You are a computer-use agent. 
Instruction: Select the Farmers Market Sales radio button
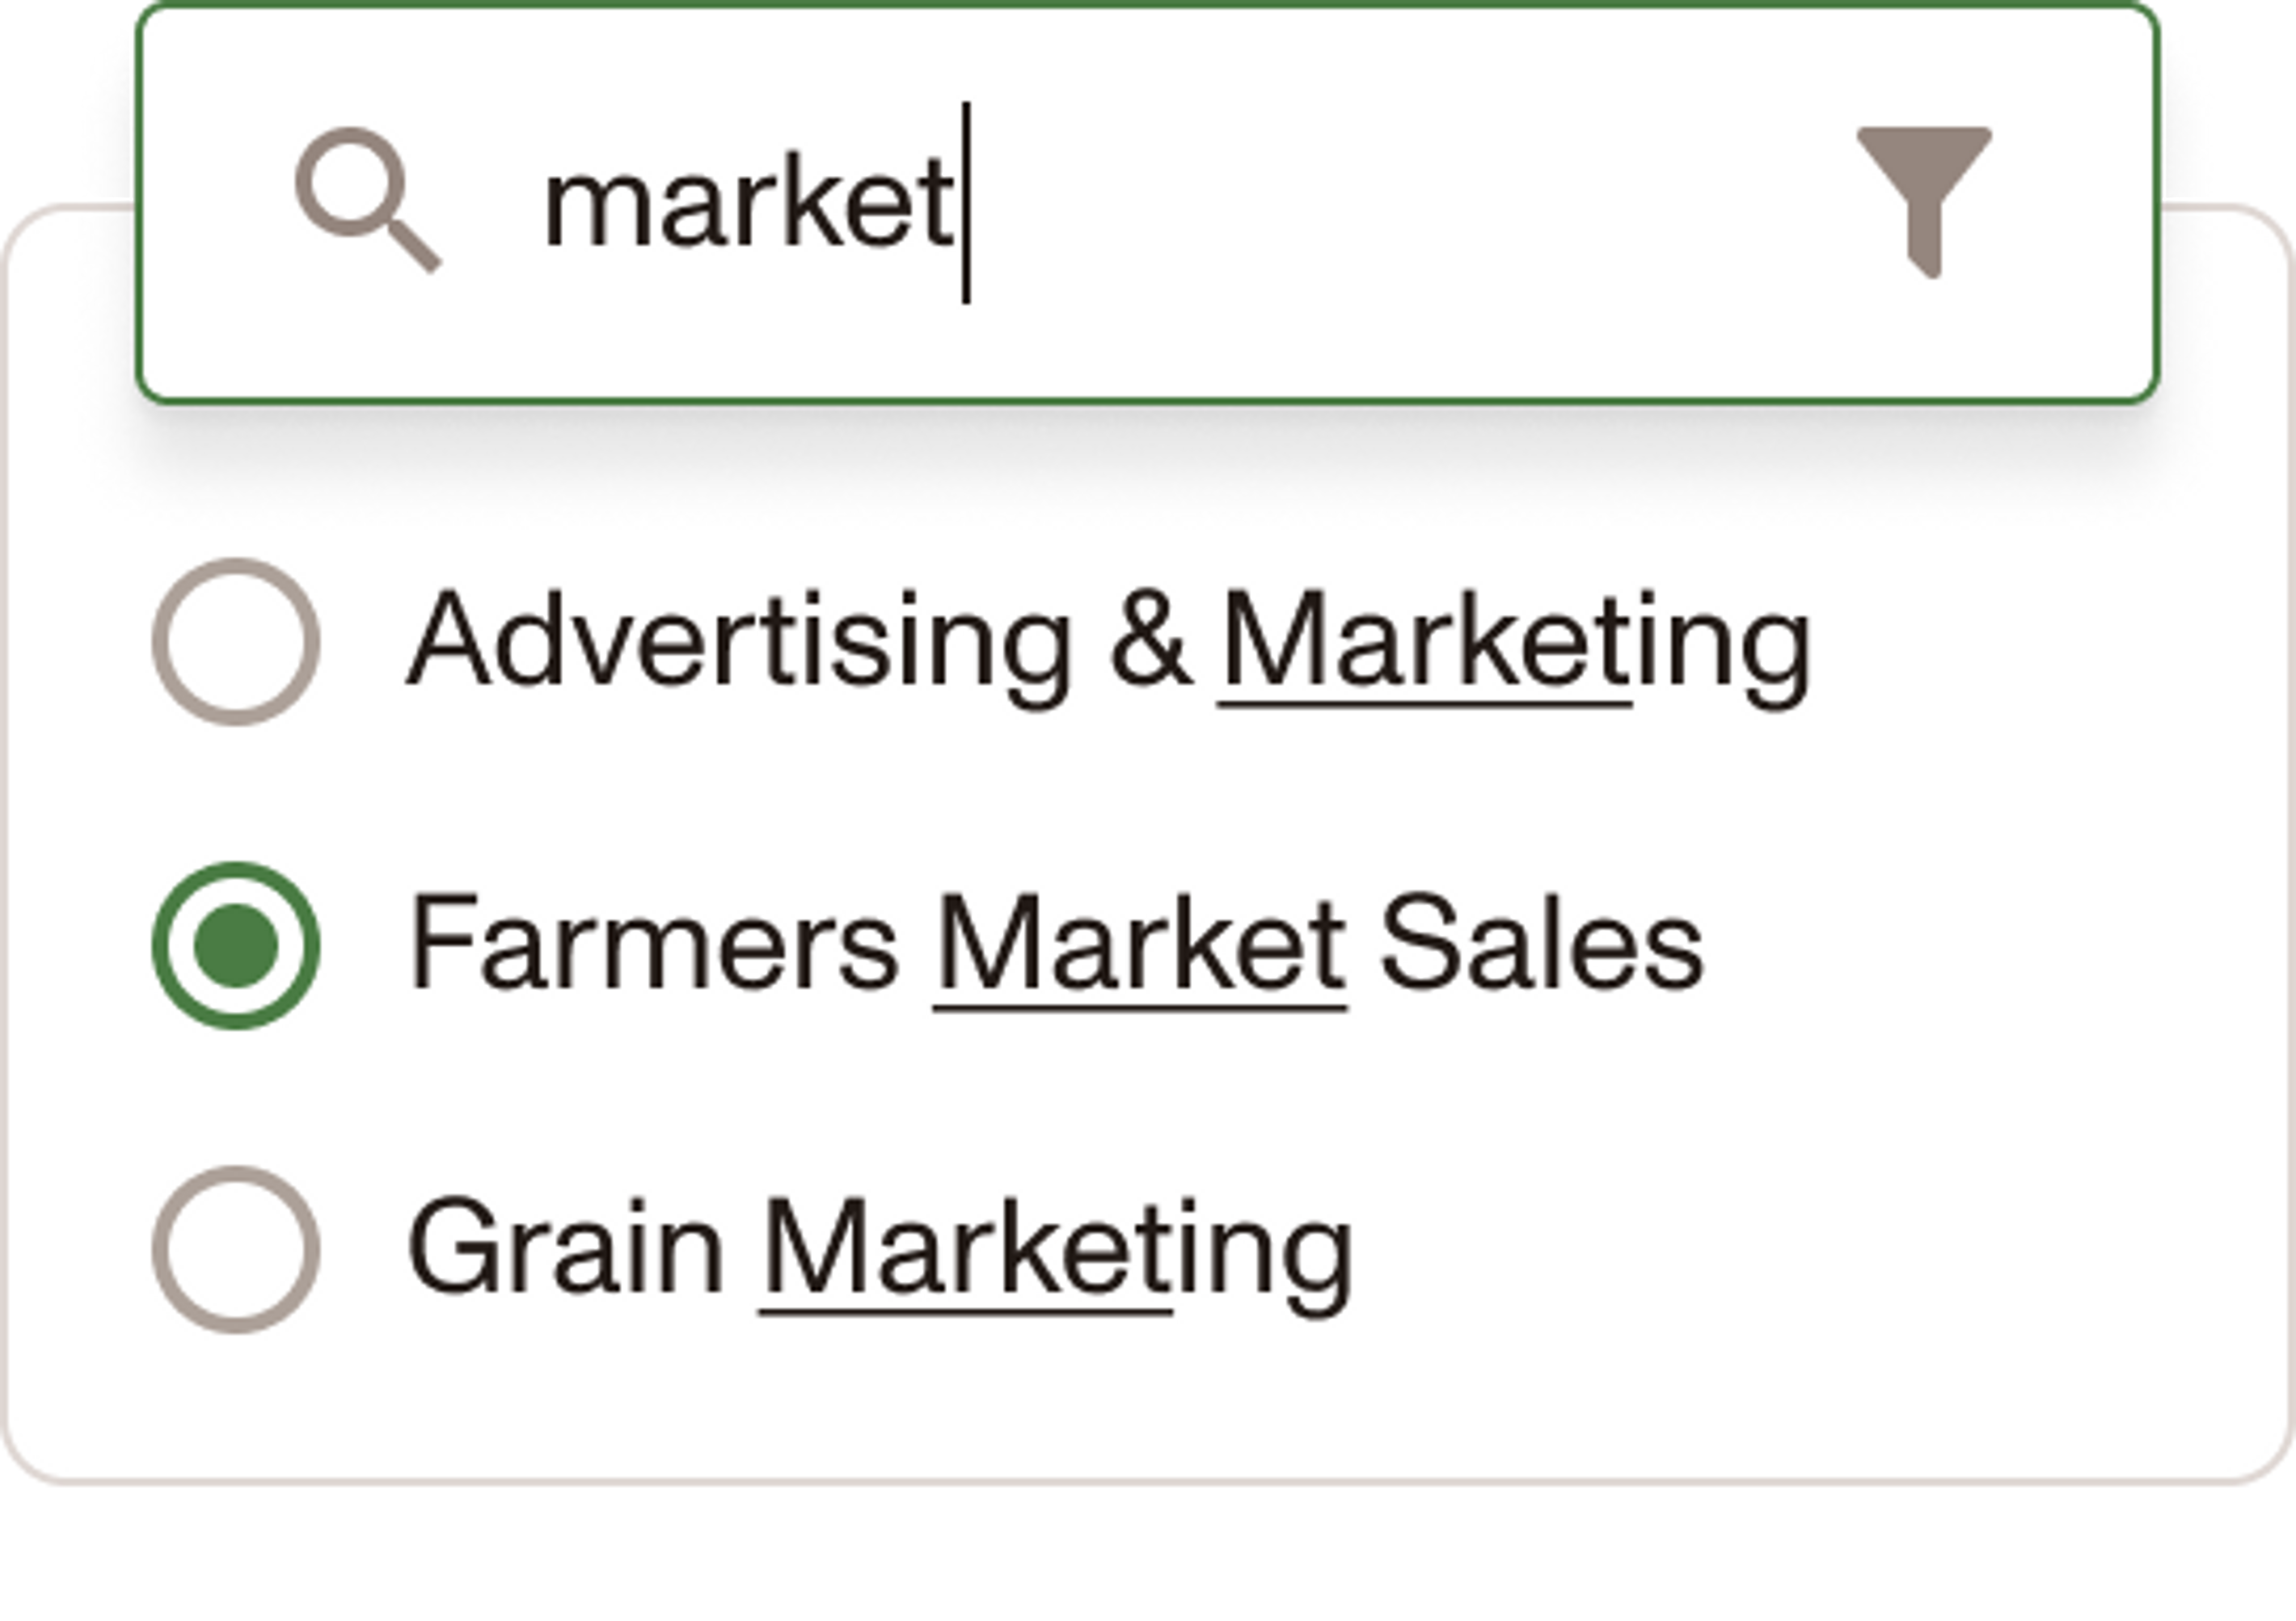[x=236, y=945]
